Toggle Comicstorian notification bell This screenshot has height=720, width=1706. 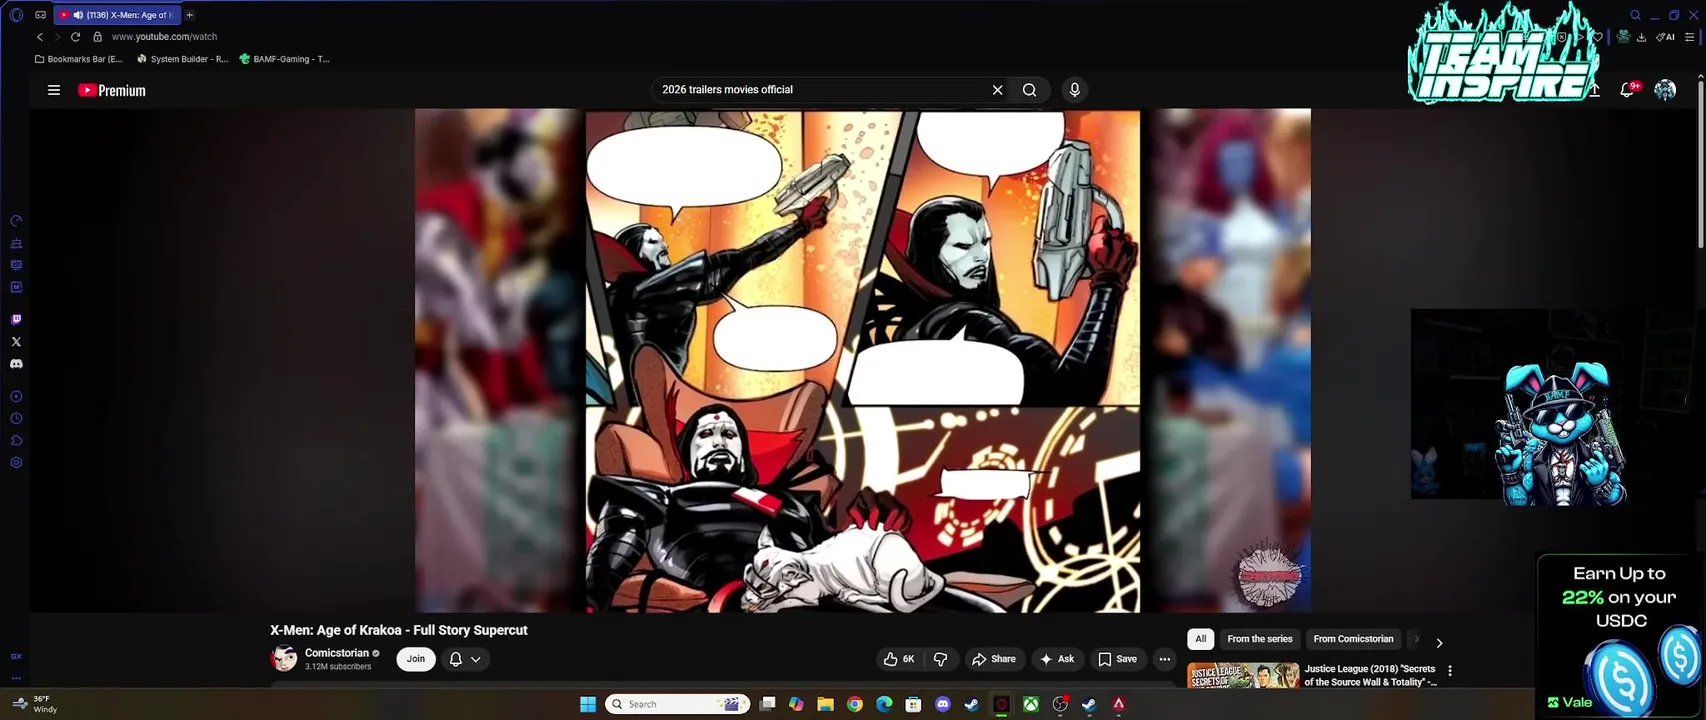point(456,659)
